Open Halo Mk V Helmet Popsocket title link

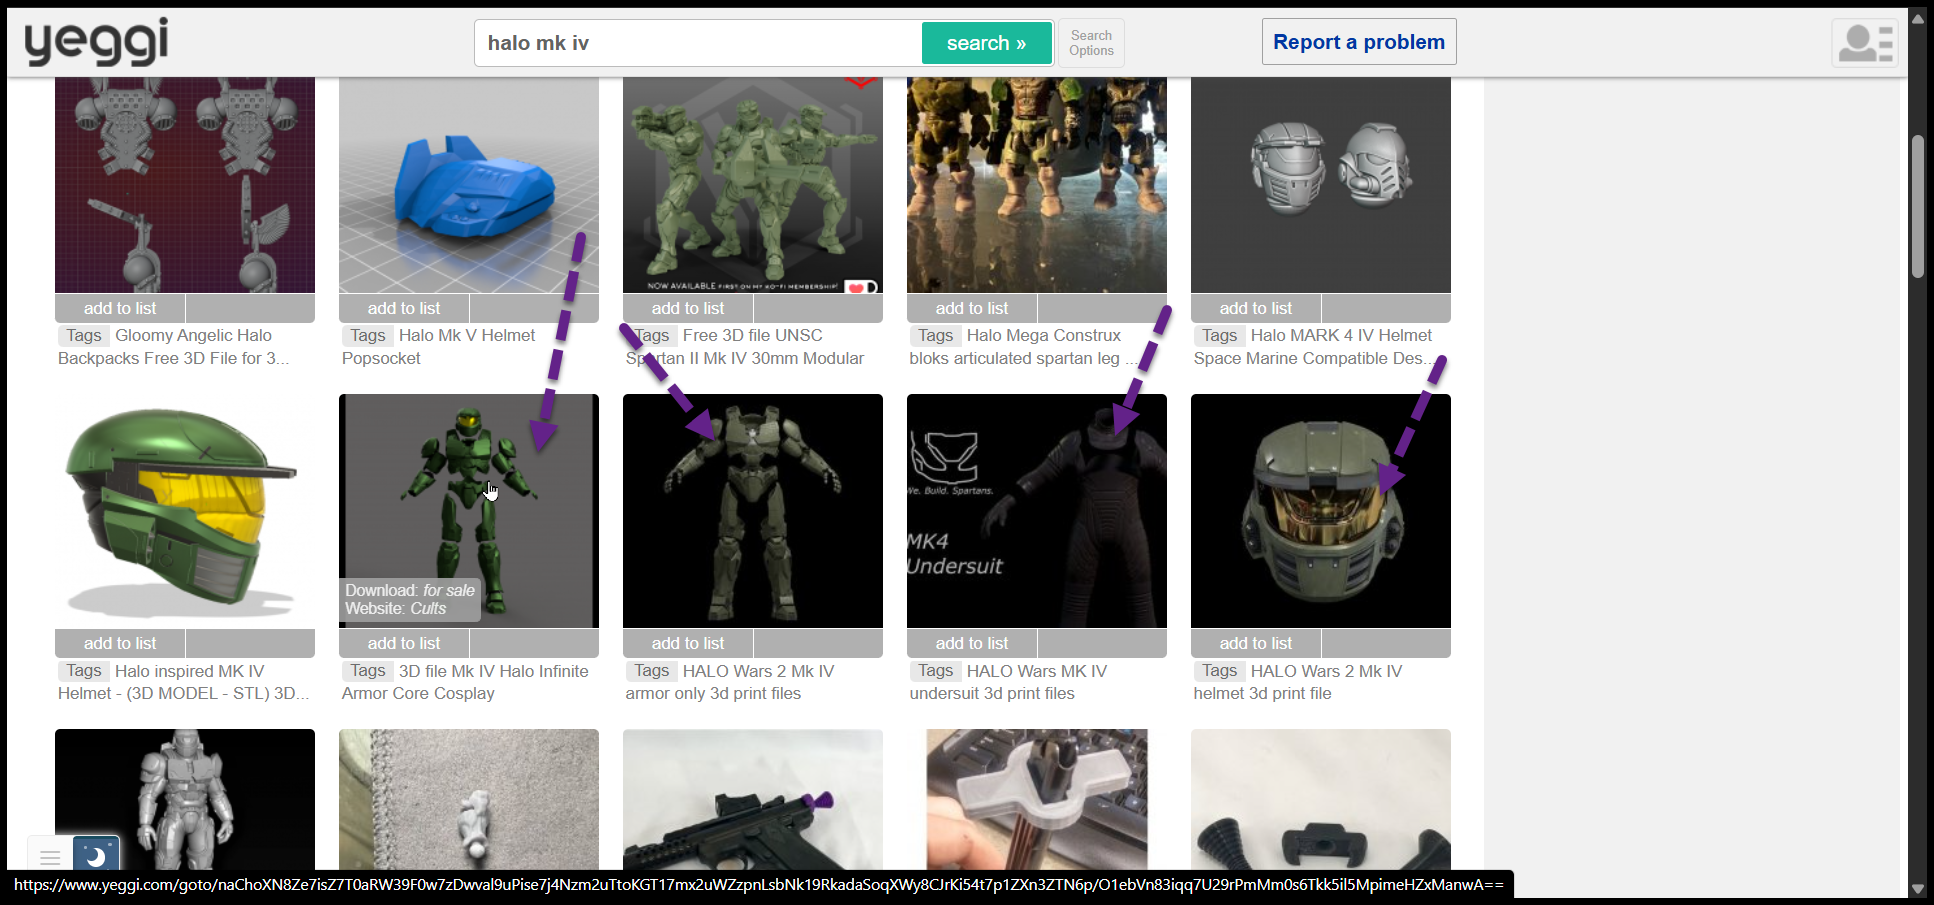[x=440, y=347]
